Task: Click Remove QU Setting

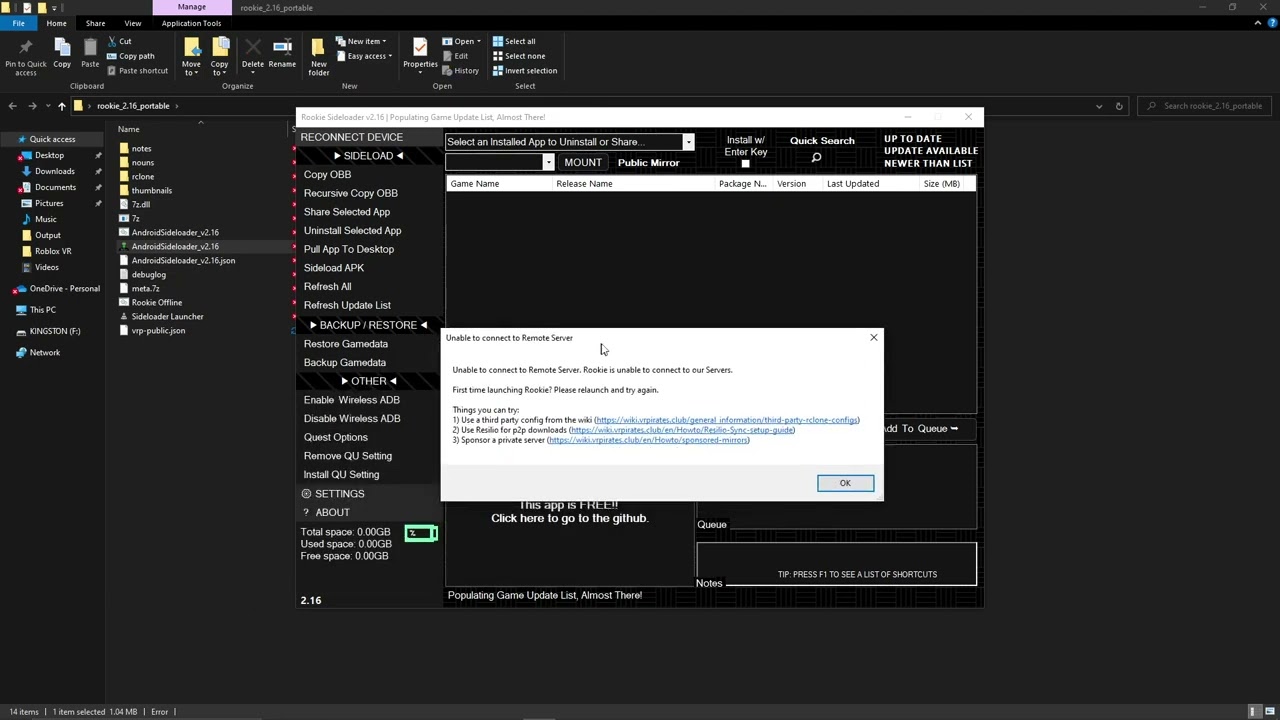Action: (x=347, y=456)
